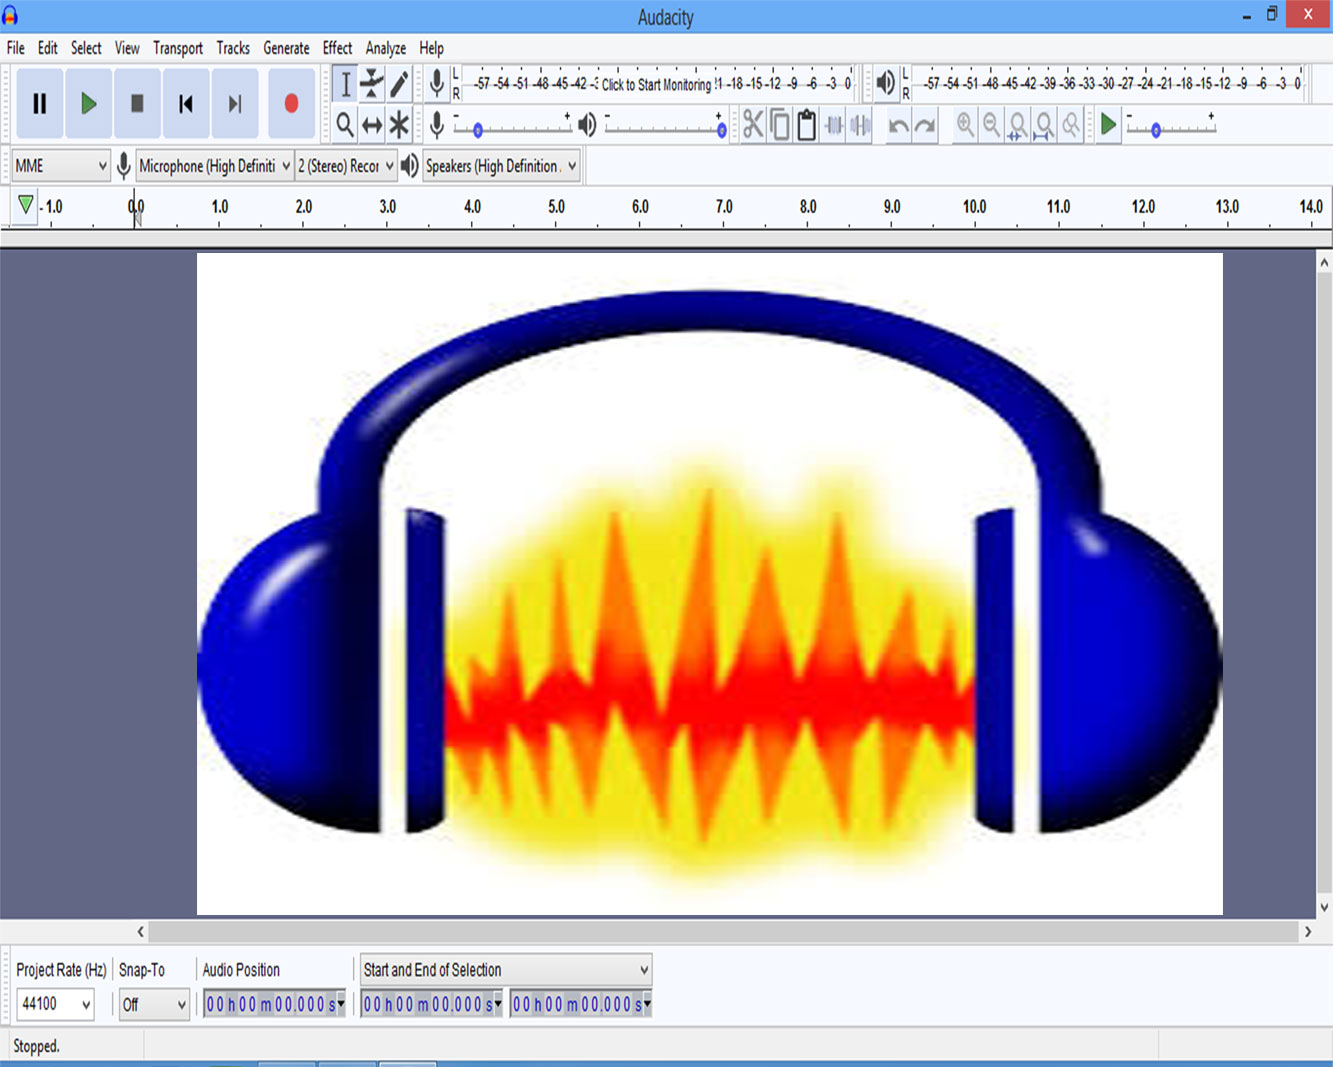Click the Cut (scissors) icon

pyautogui.click(x=753, y=124)
